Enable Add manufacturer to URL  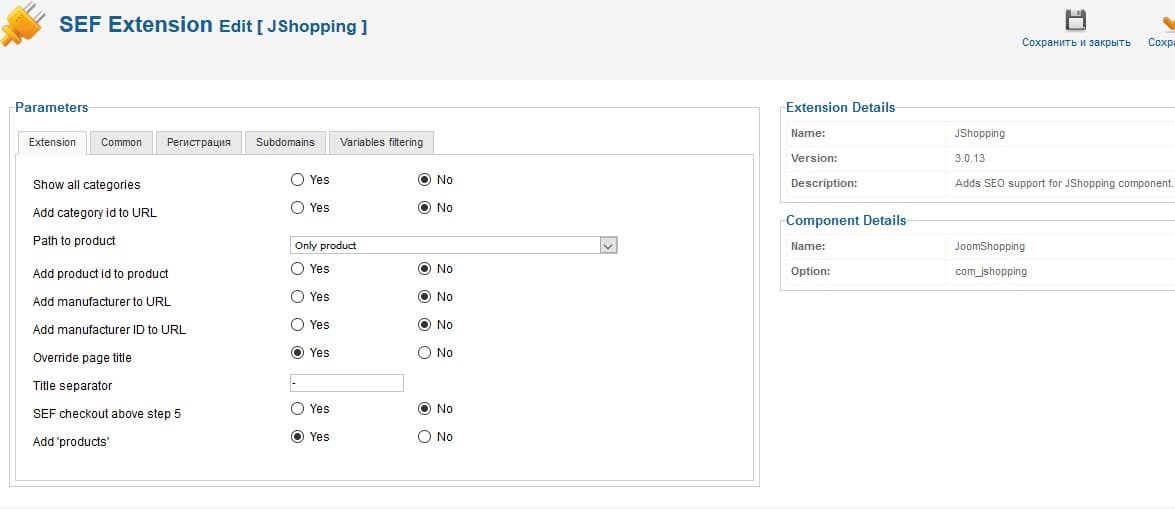click(x=297, y=297)
